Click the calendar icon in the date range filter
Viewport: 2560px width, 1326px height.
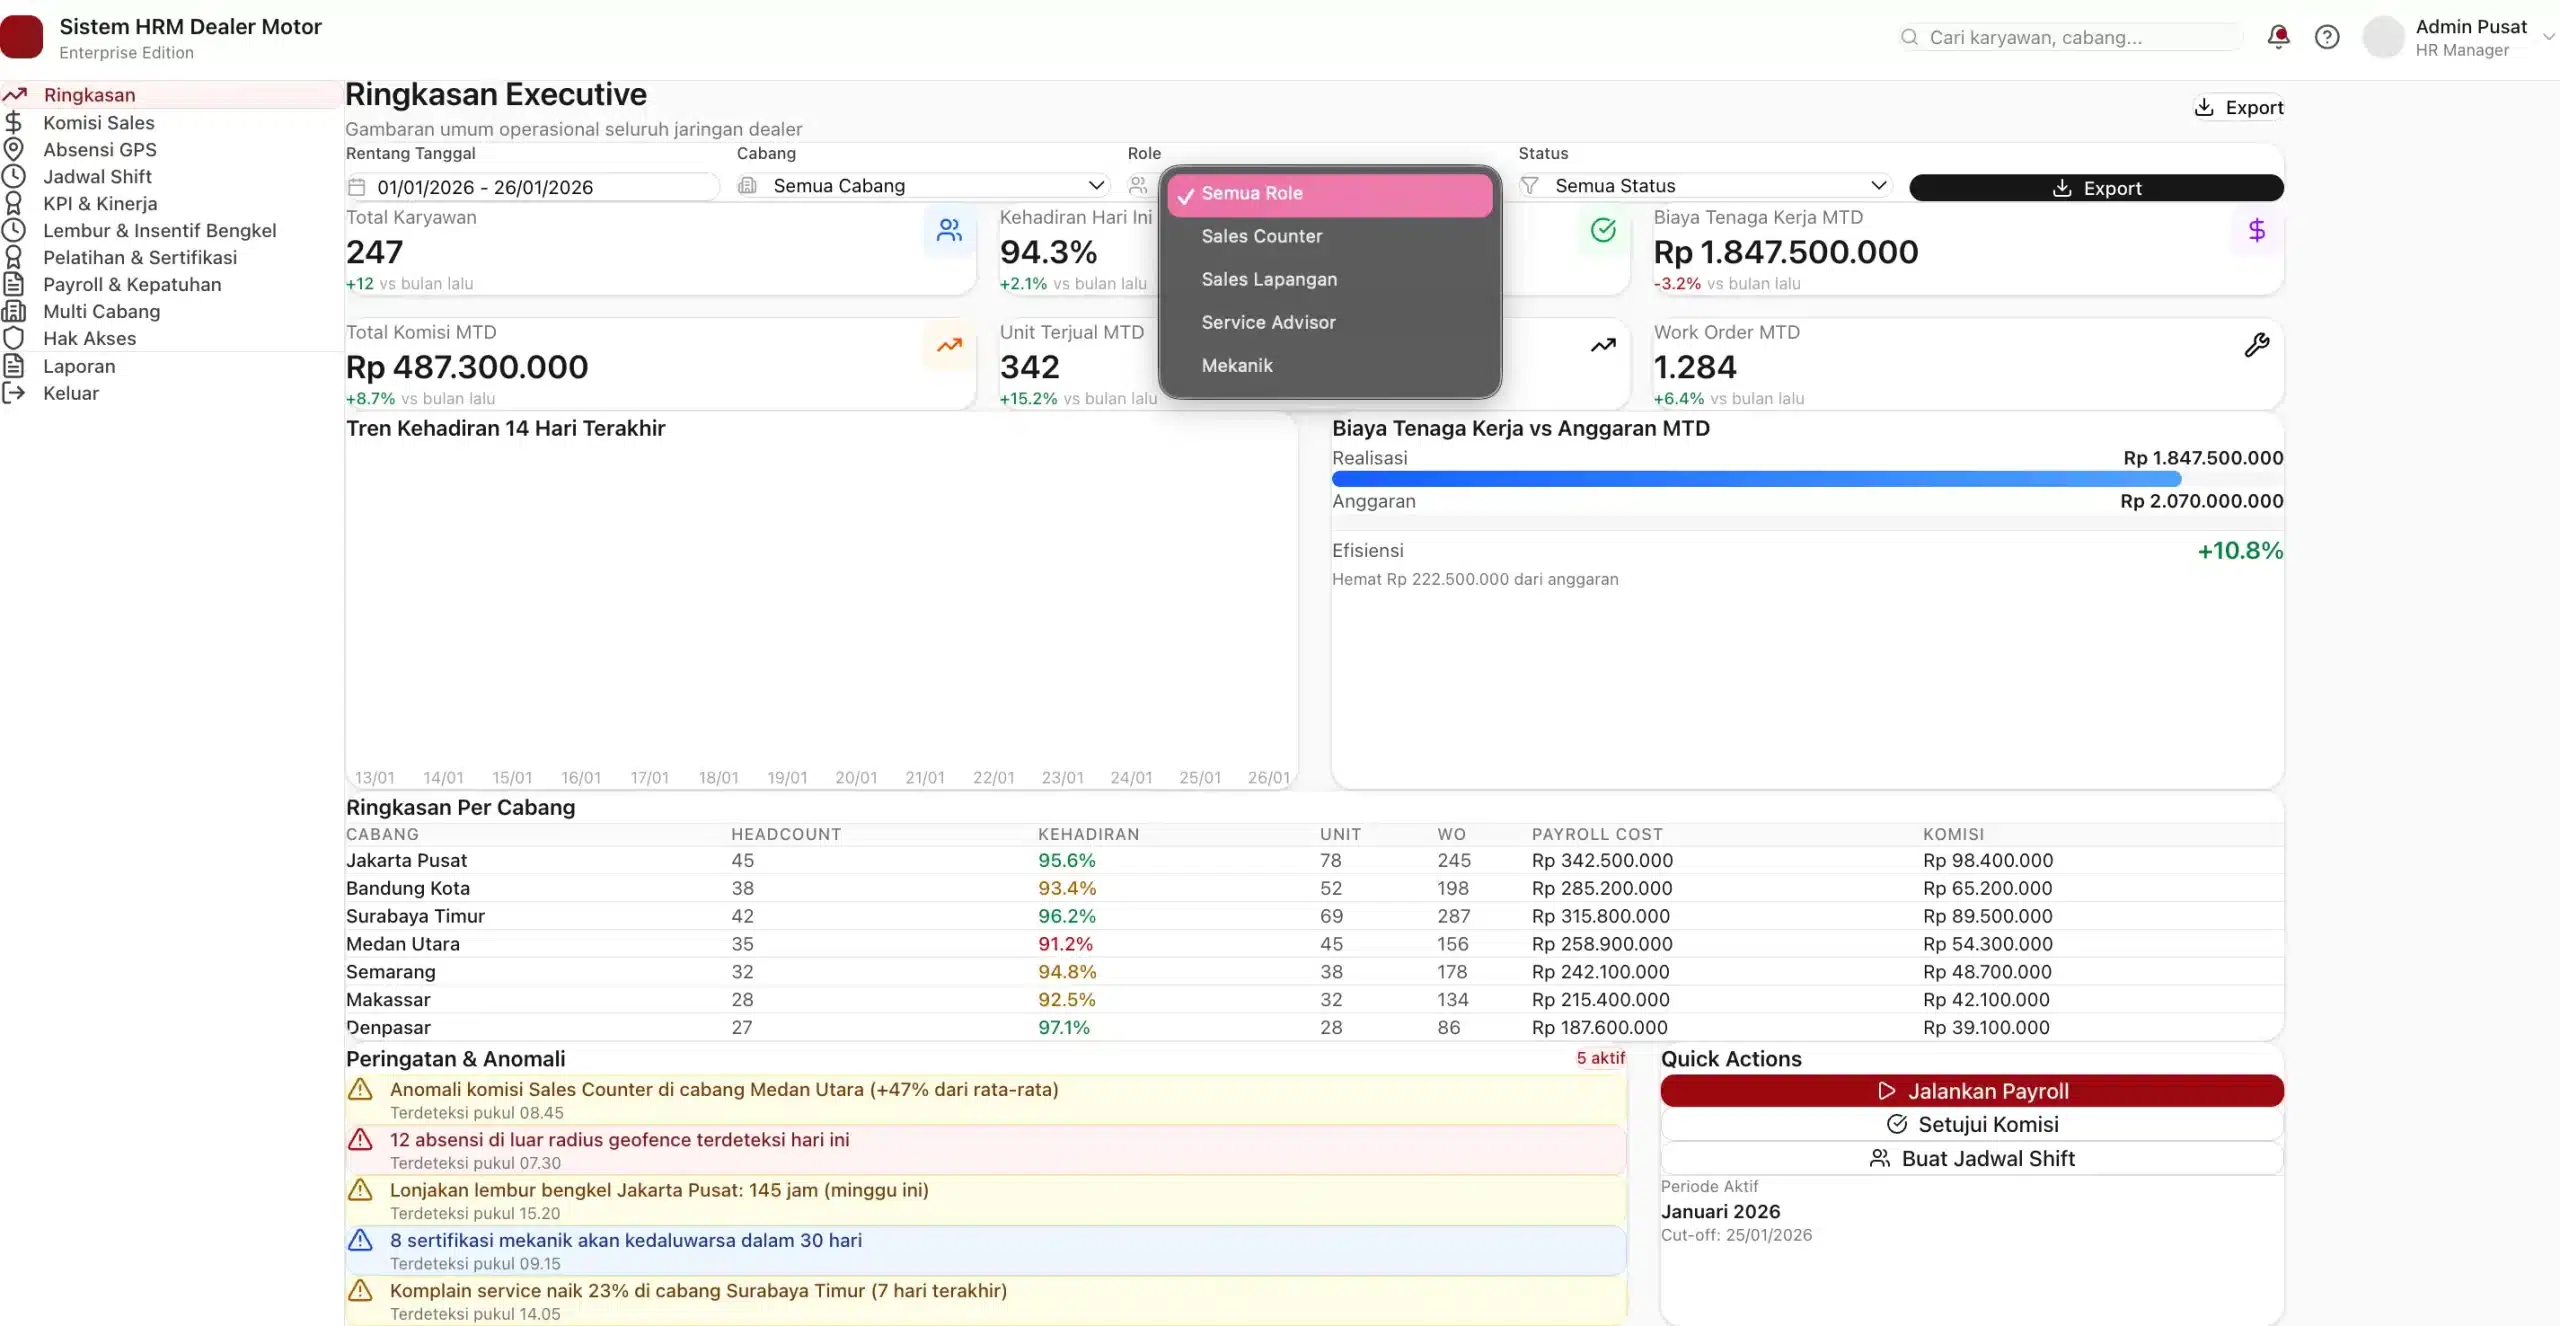[357, 186]
